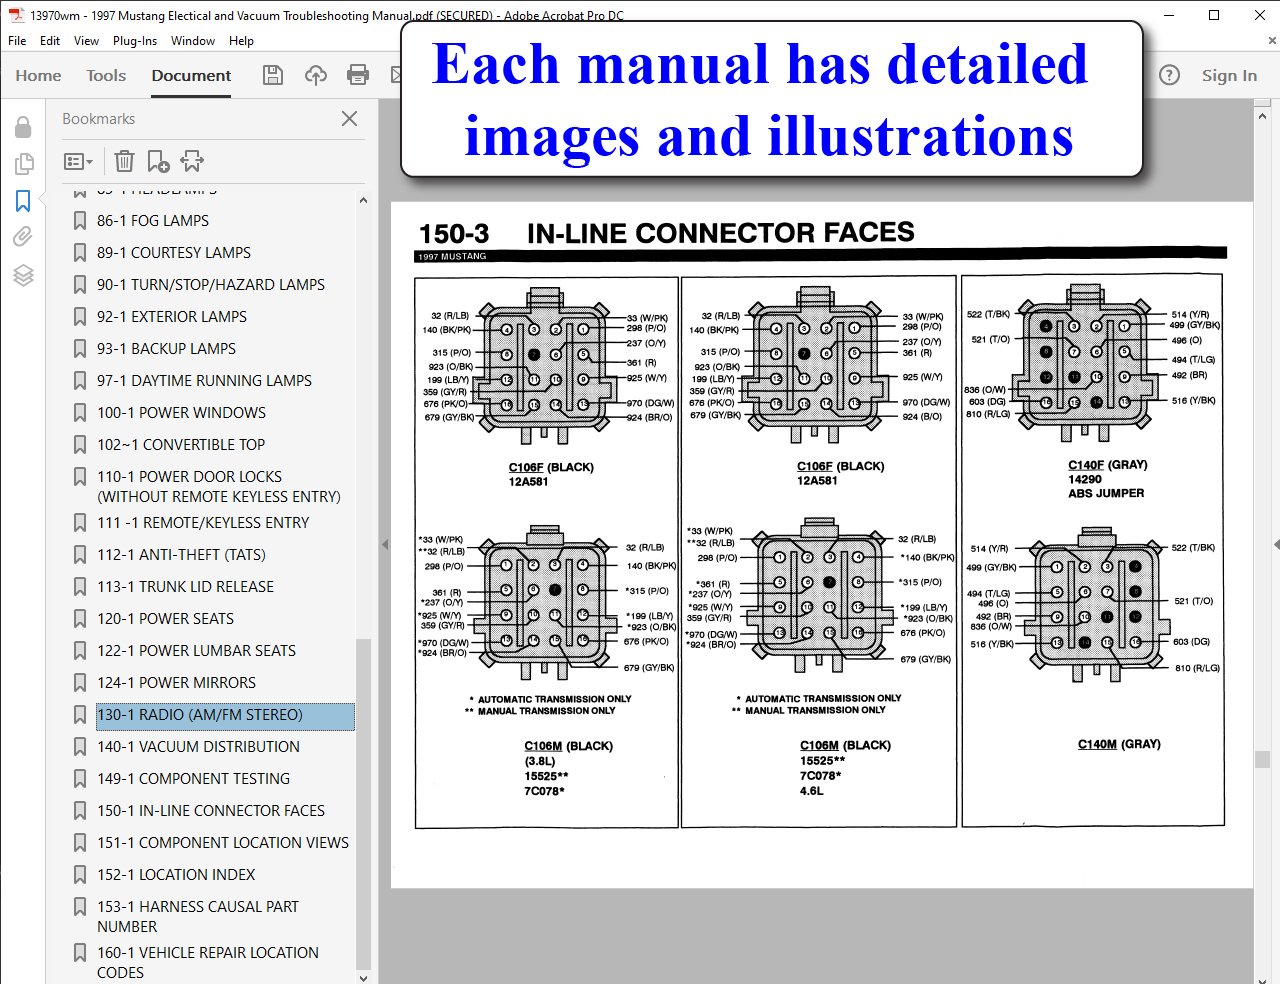Switch to the Tools tab

point(106,75)
